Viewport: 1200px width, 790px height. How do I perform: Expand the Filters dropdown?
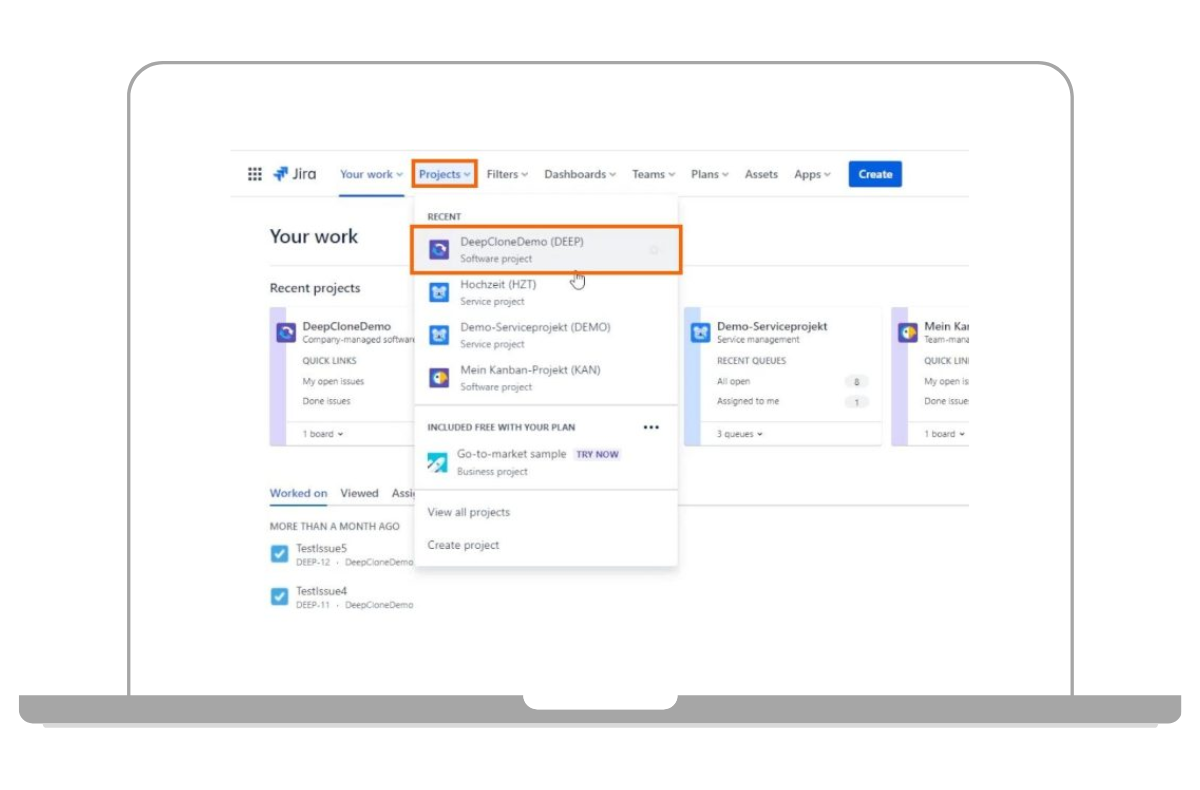[507, 174]
